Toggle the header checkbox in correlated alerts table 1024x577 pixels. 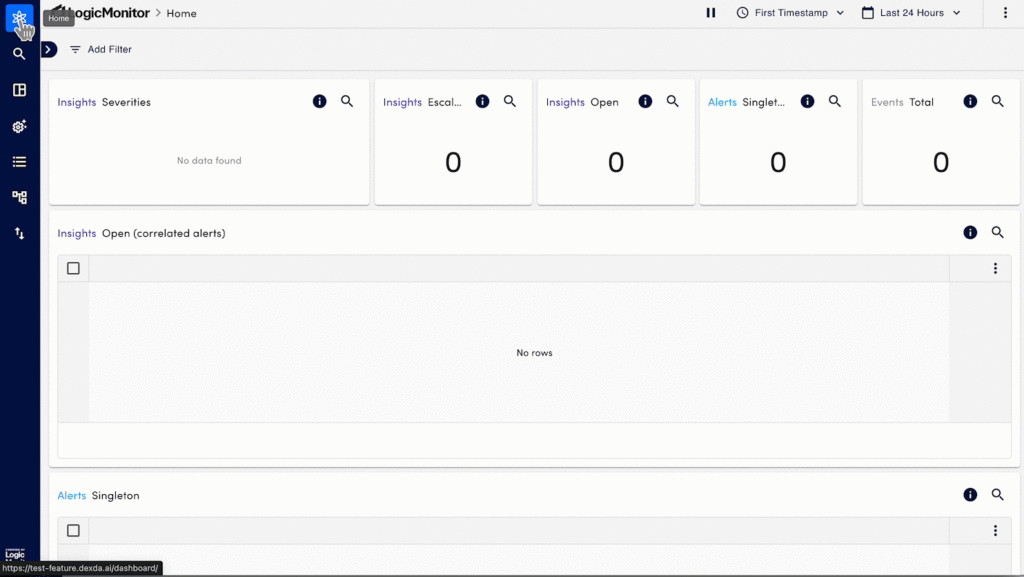[x=73, y=268]
